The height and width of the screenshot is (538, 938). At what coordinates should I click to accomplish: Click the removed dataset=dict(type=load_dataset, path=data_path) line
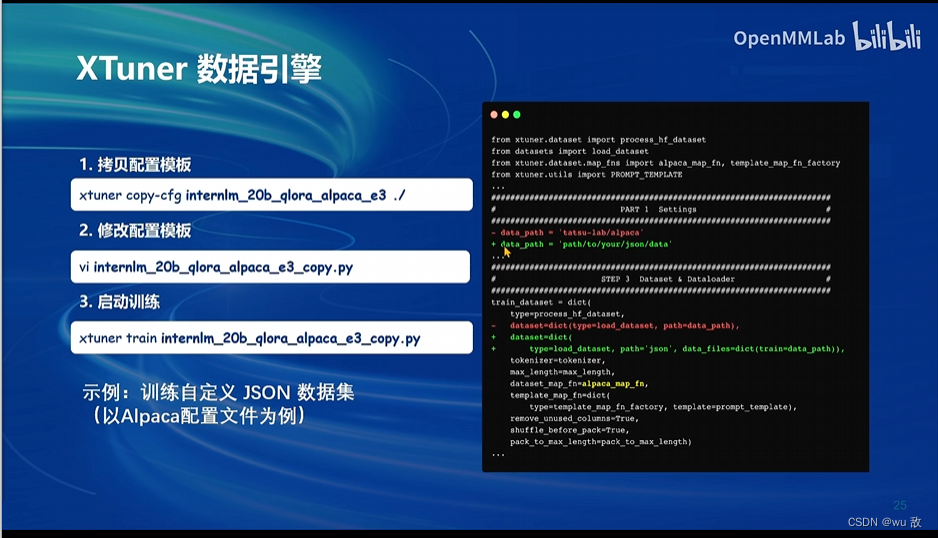tap(615, 326)
